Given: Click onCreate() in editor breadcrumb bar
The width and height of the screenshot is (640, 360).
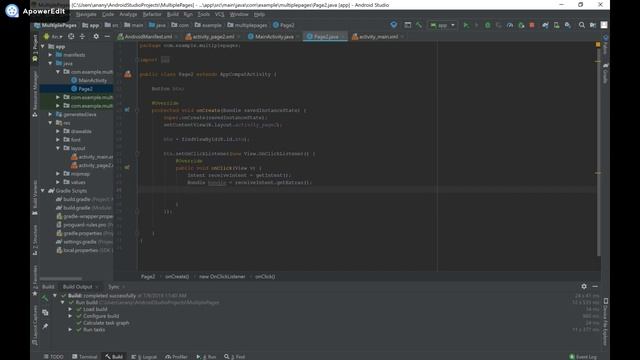Looking at the screenshot, I should 177,276.
